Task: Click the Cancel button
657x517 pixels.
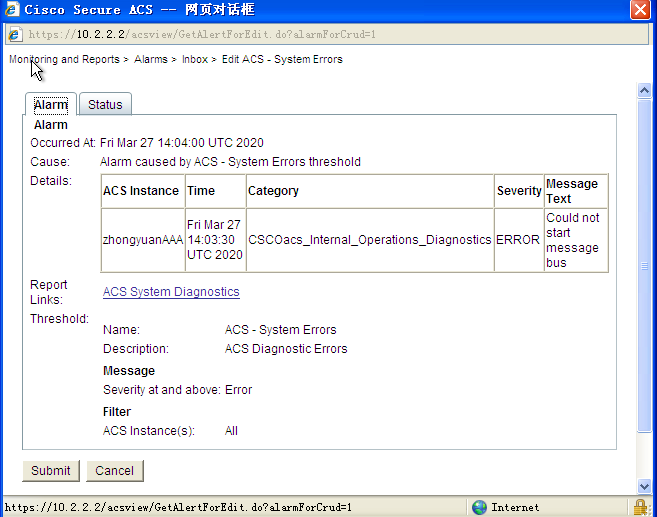Action: pyautogui.click(x=114, y=470)
